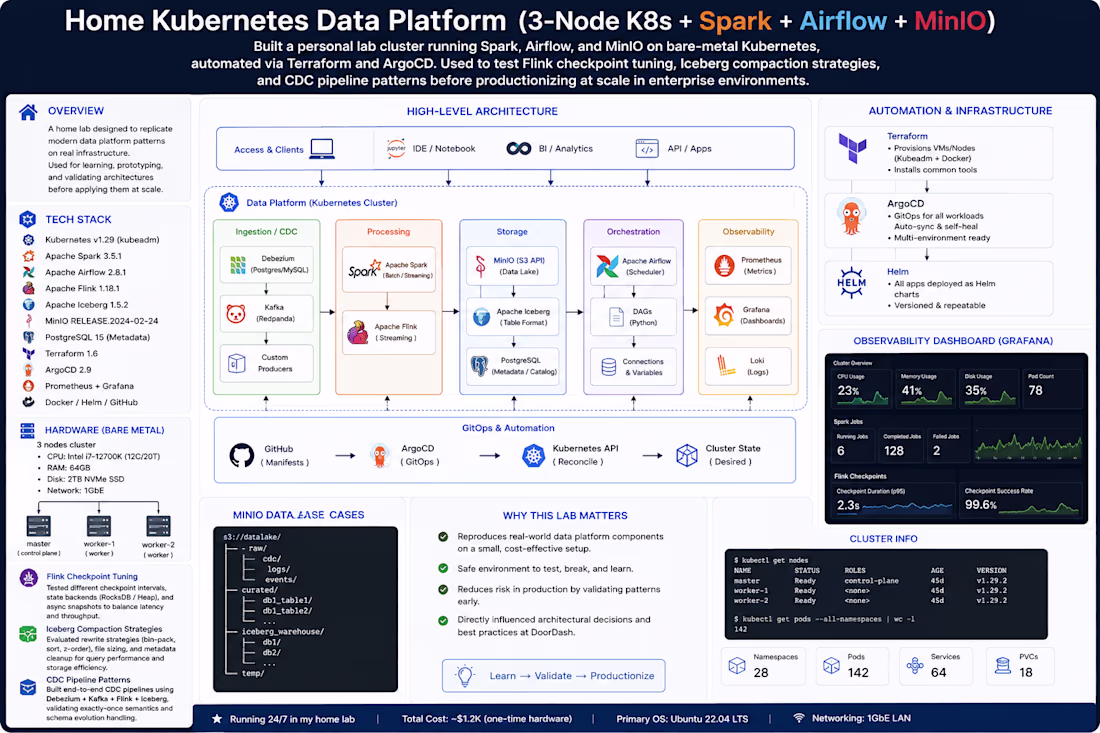Click the code bracket icon beside API / Apps
The image size is (1100, 733).
click(647, 149)
